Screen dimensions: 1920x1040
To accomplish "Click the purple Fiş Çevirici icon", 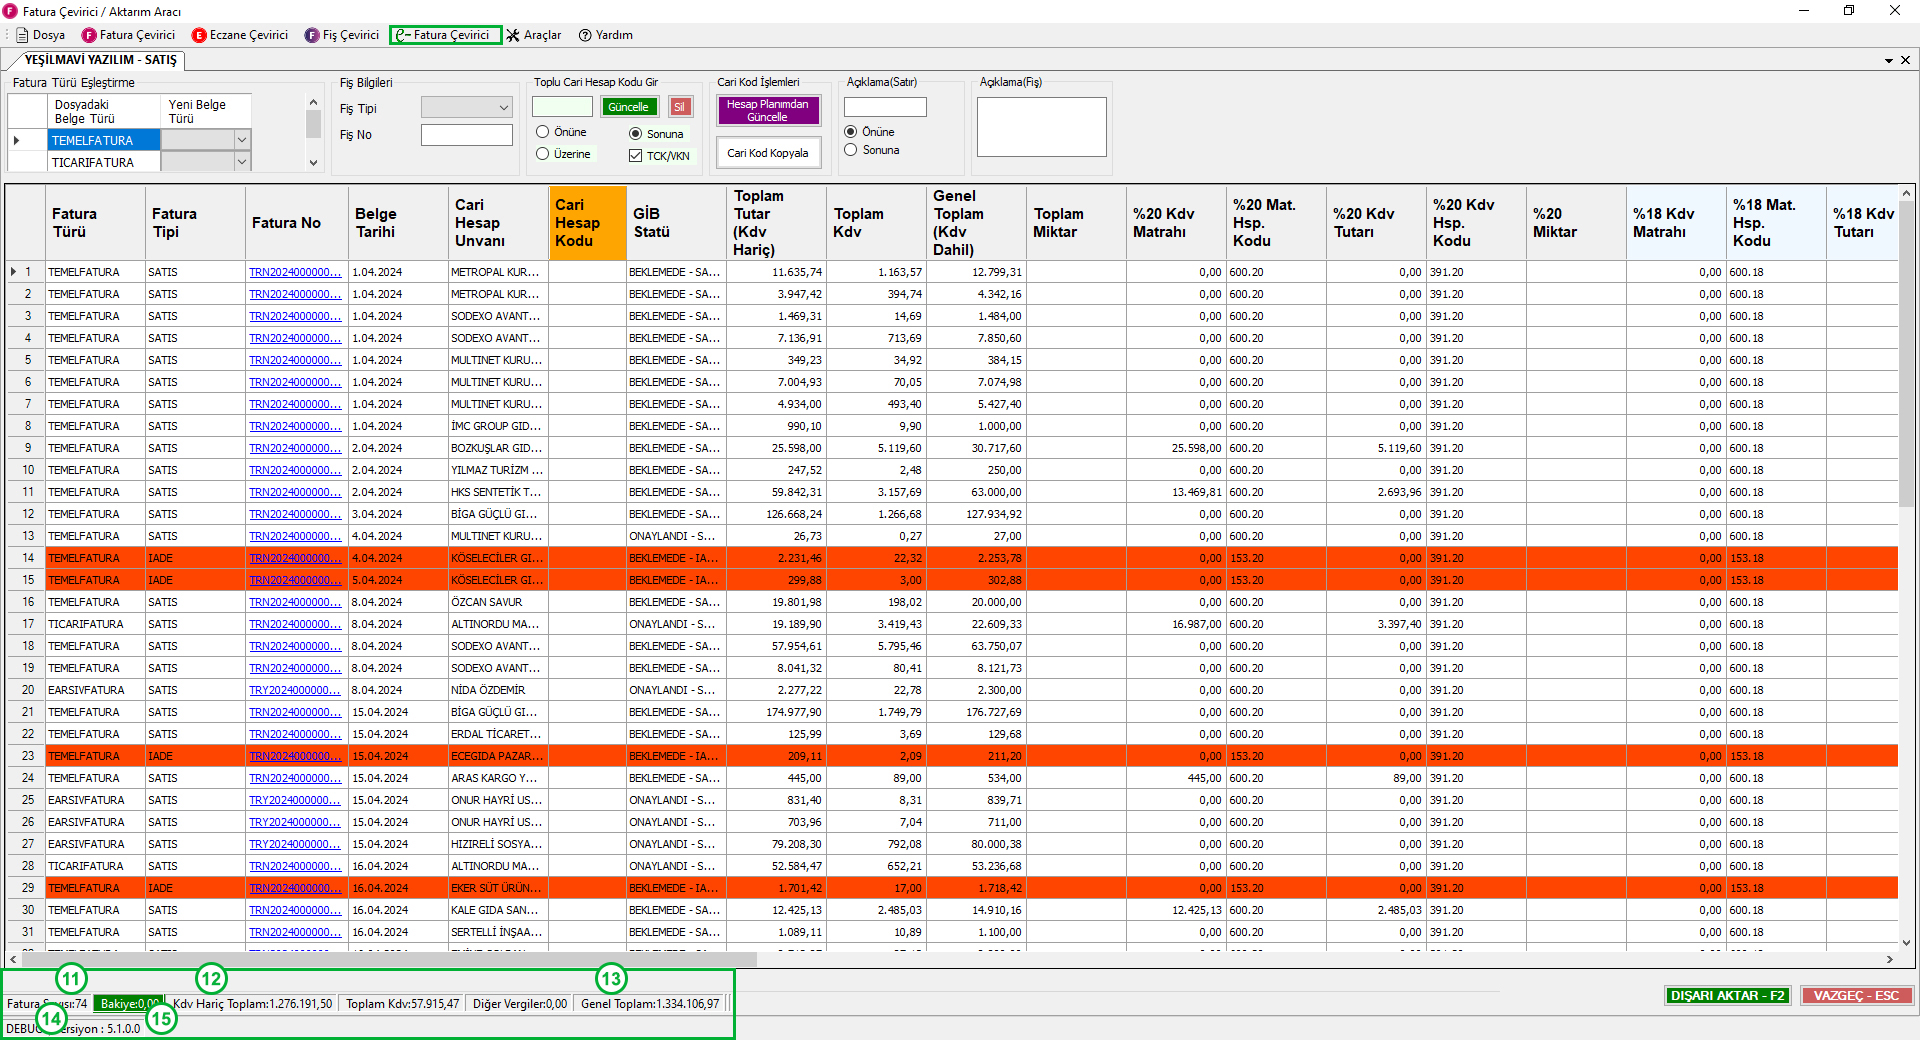I will pos(312,35).
